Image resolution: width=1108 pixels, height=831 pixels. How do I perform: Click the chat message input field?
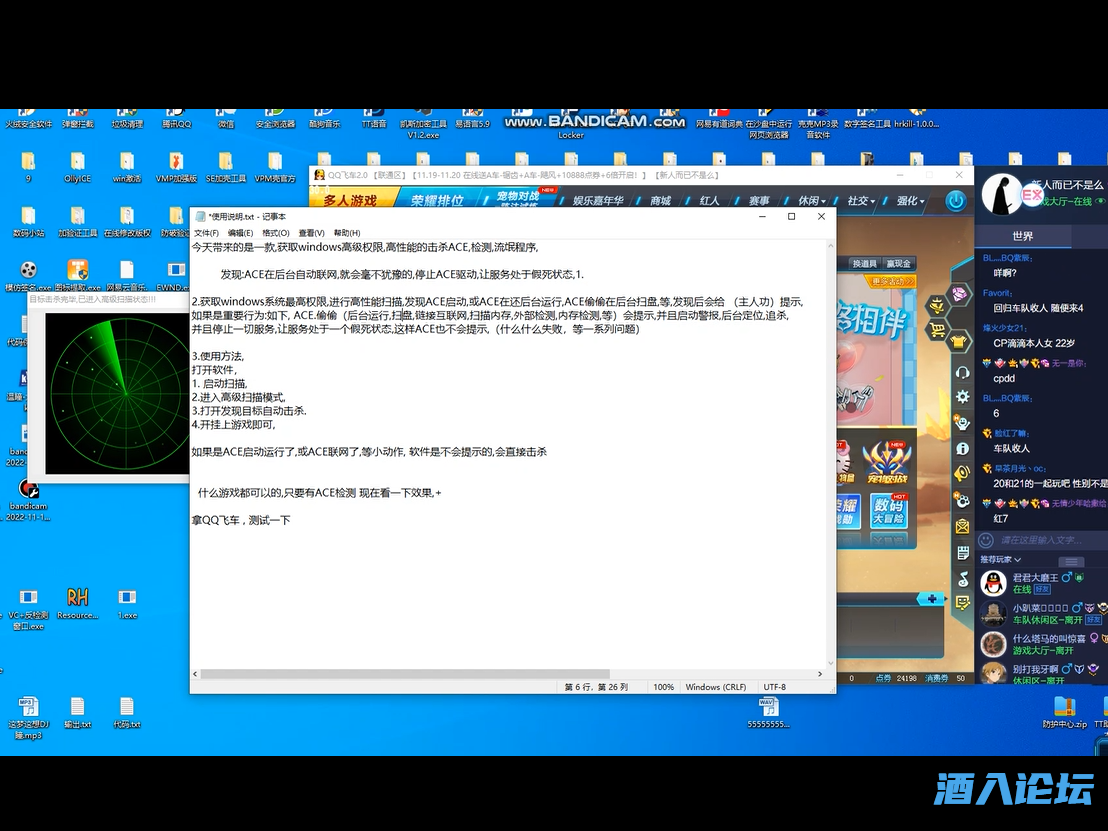(1050, 540)
